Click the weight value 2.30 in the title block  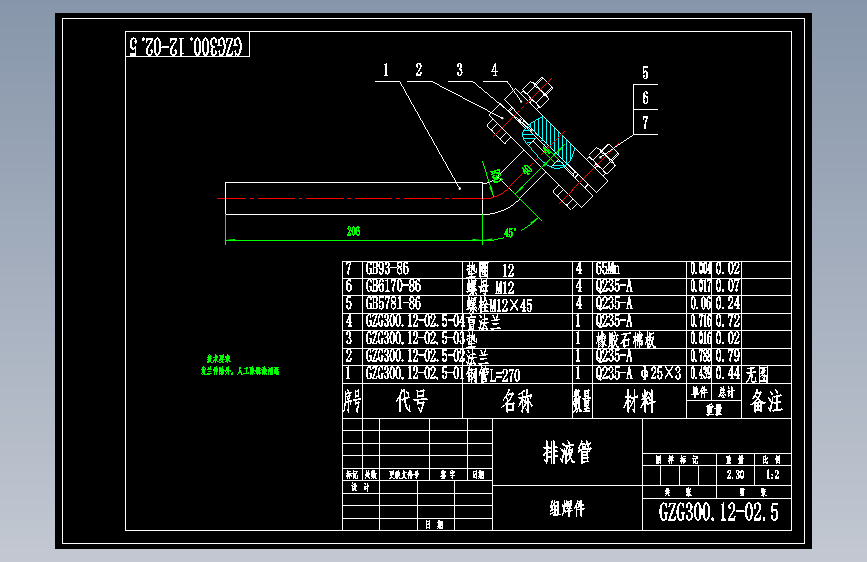[x=735, y=475]
